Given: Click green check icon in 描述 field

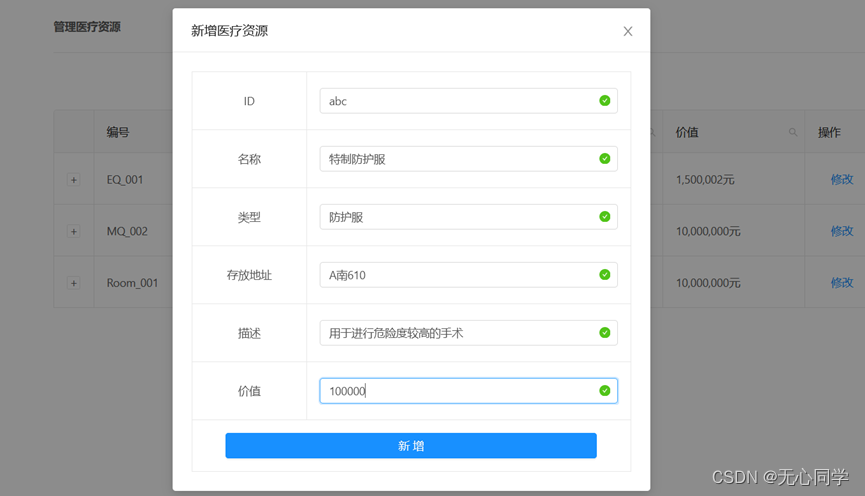Looking at the screenshot, I should click(x=605, y=332).
